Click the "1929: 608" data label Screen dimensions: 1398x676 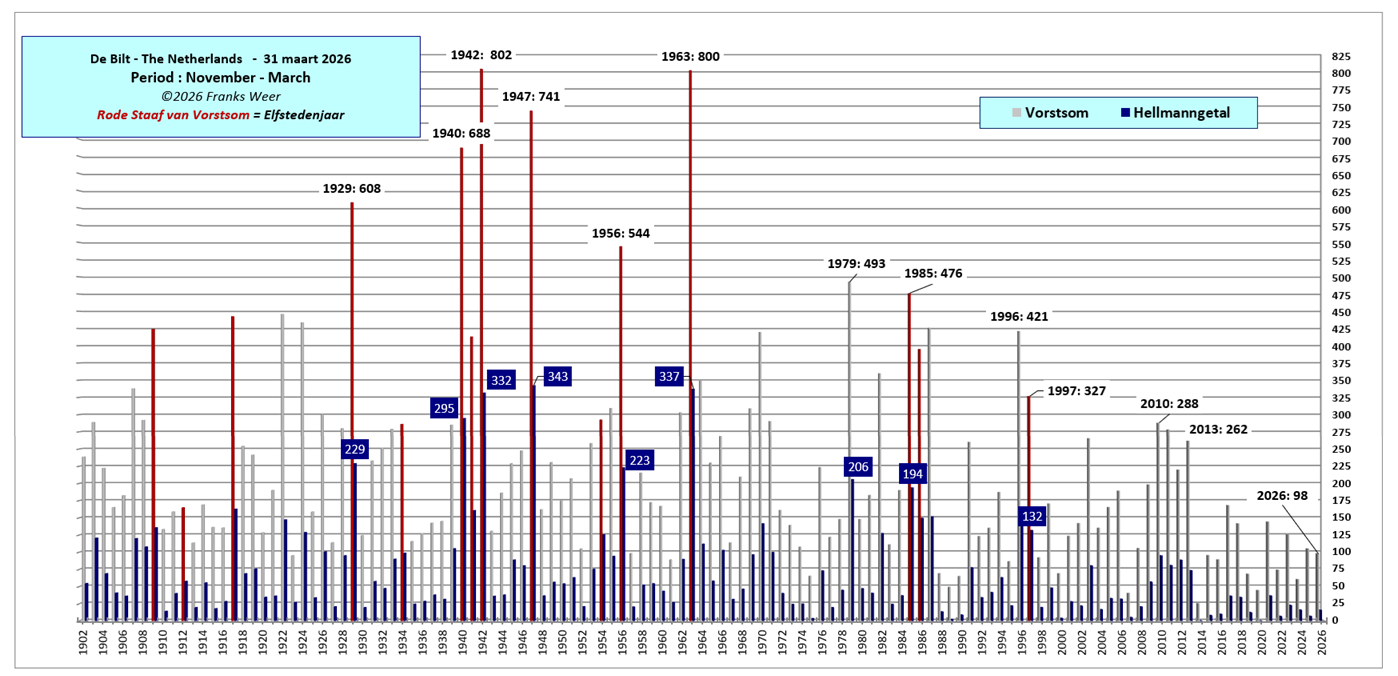[x=351, y=188]
